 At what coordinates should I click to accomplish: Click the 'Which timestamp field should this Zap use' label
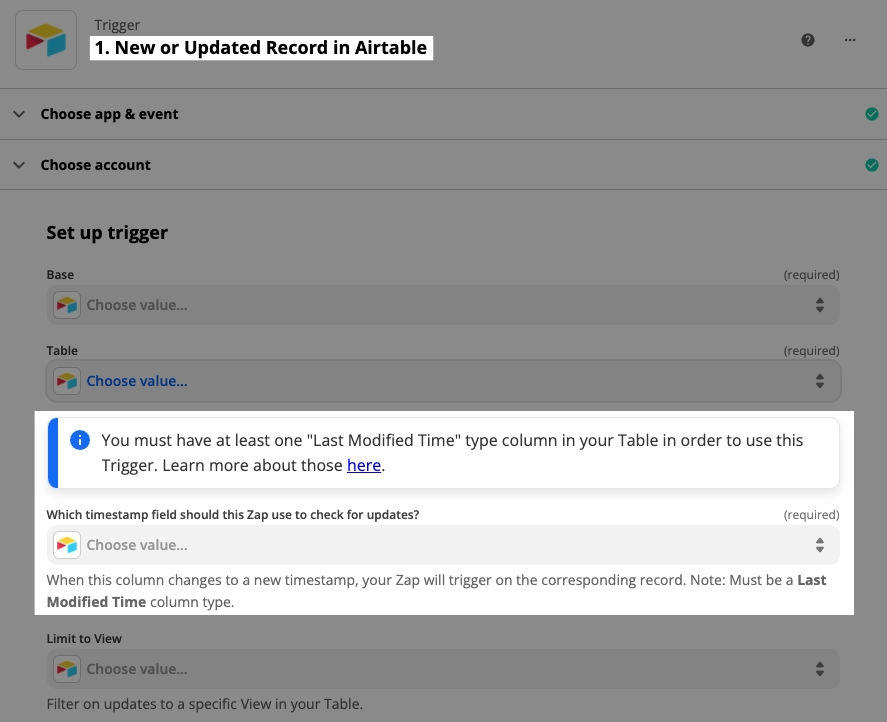tap(232, 514)
